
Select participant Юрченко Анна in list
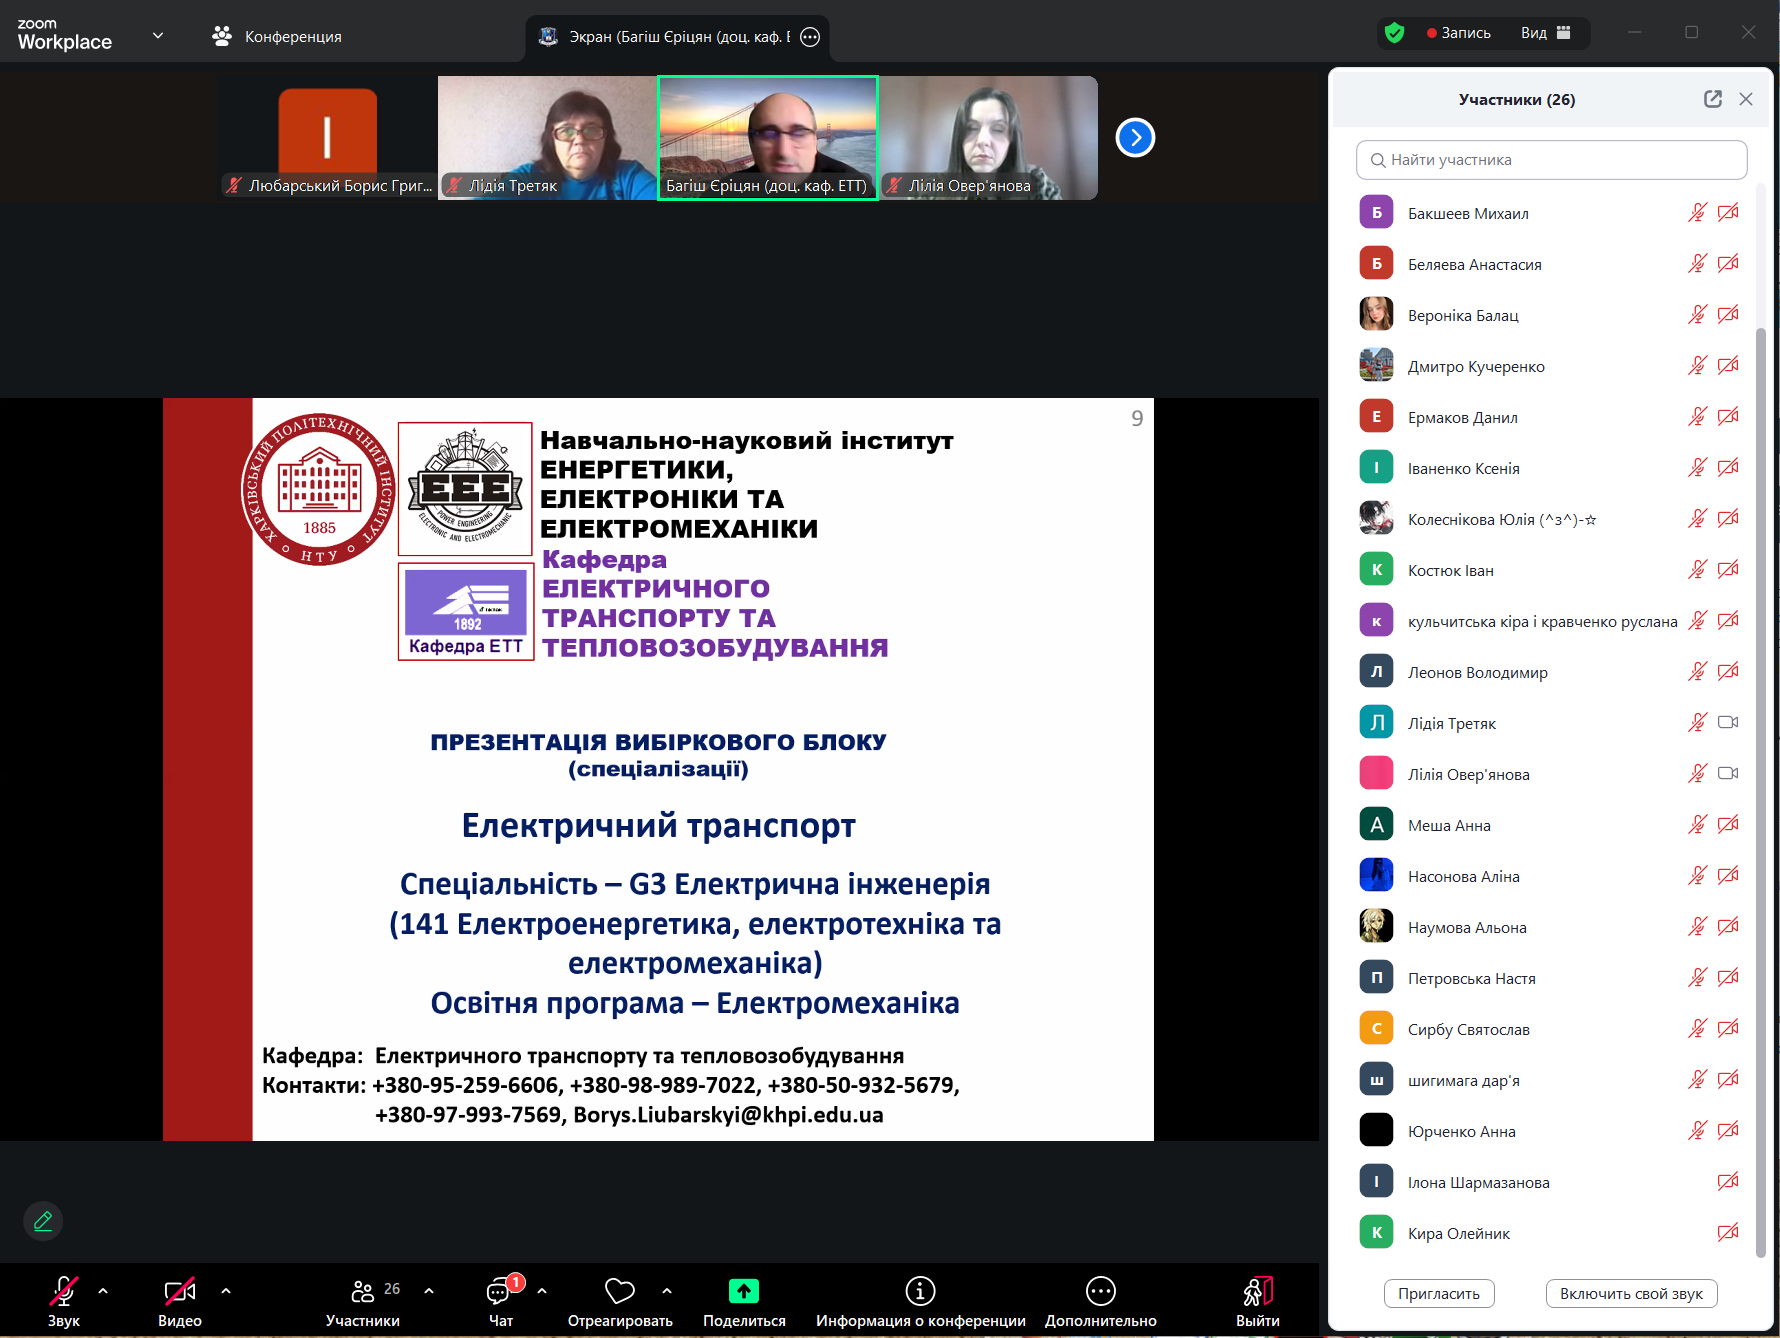tap(1551, 1131)
